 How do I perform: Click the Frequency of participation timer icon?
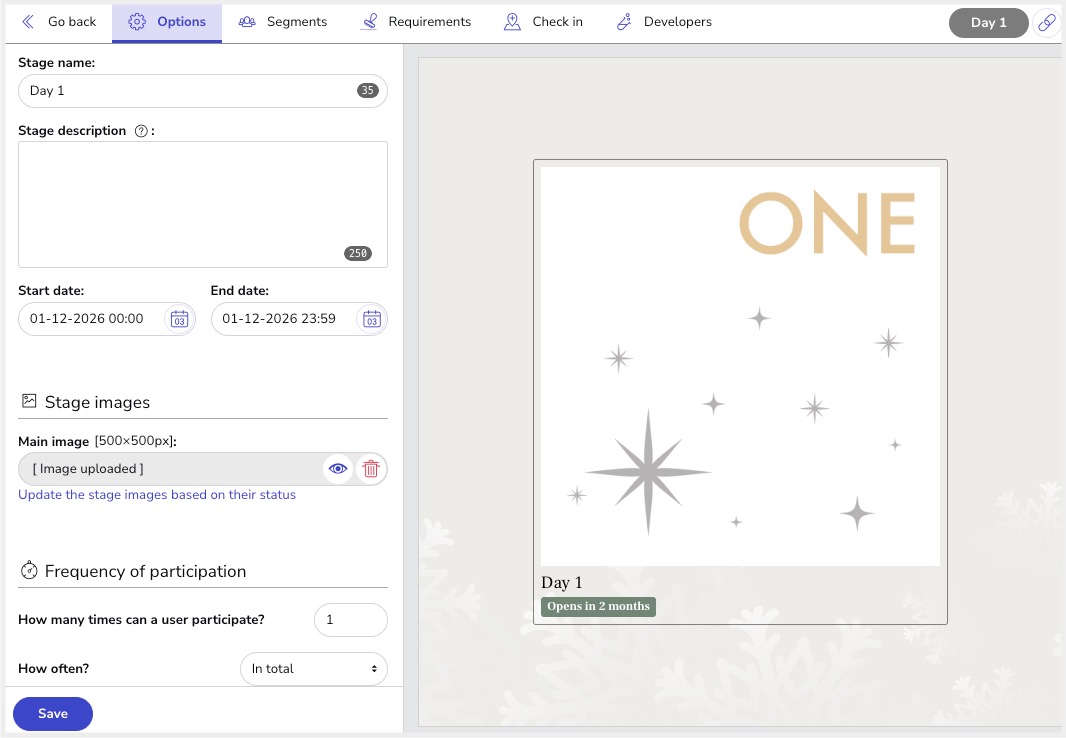click(29, 570)
